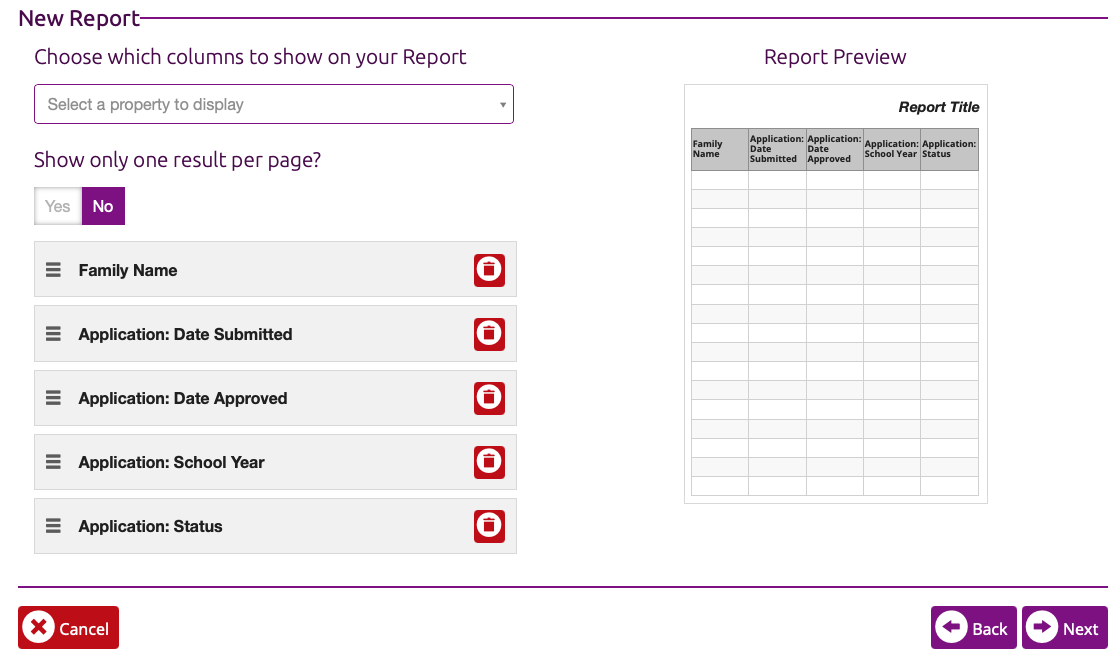Open the Select a property dropdown
1119x658 pixels.
273,104
